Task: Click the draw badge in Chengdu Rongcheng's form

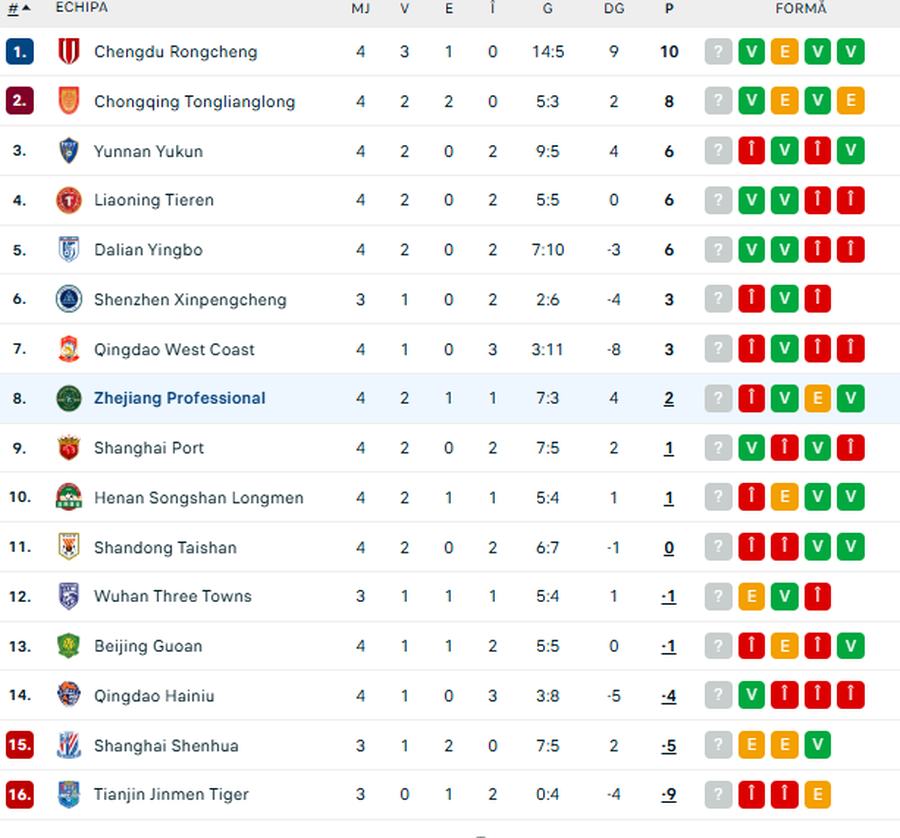Action: pos(785,52)
